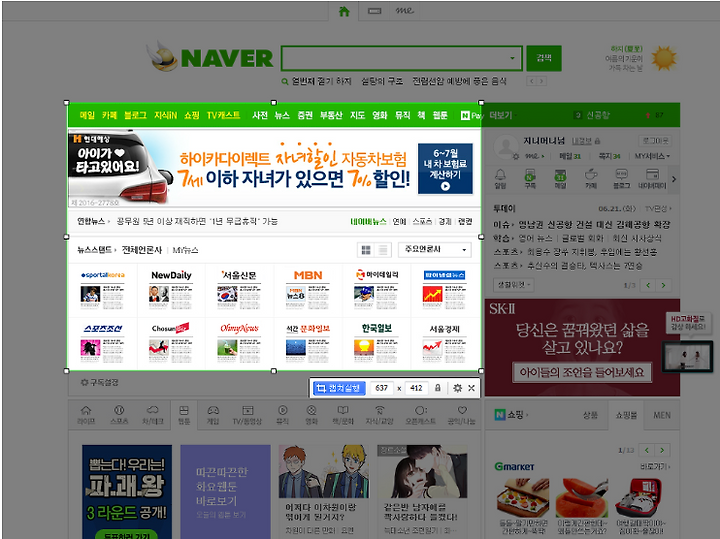Switch newsstand to thumbnail grid view
Screen dimensions: 720x539
(366, 250)
